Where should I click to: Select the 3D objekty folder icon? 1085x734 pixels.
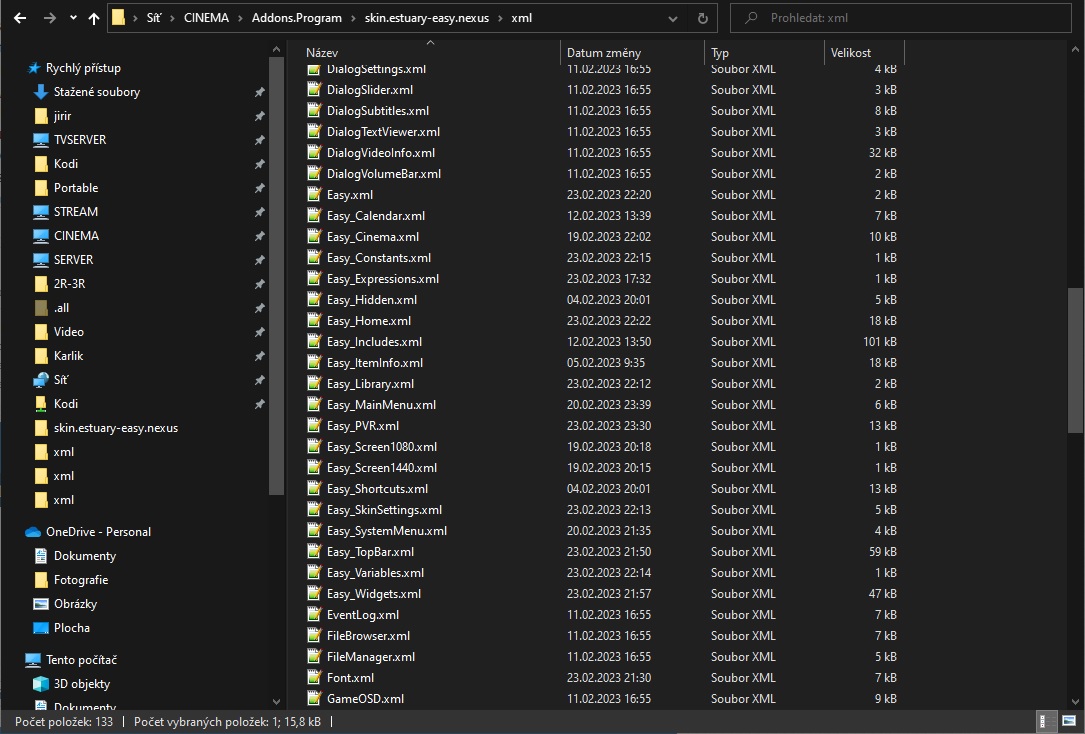tap(41, 684)
